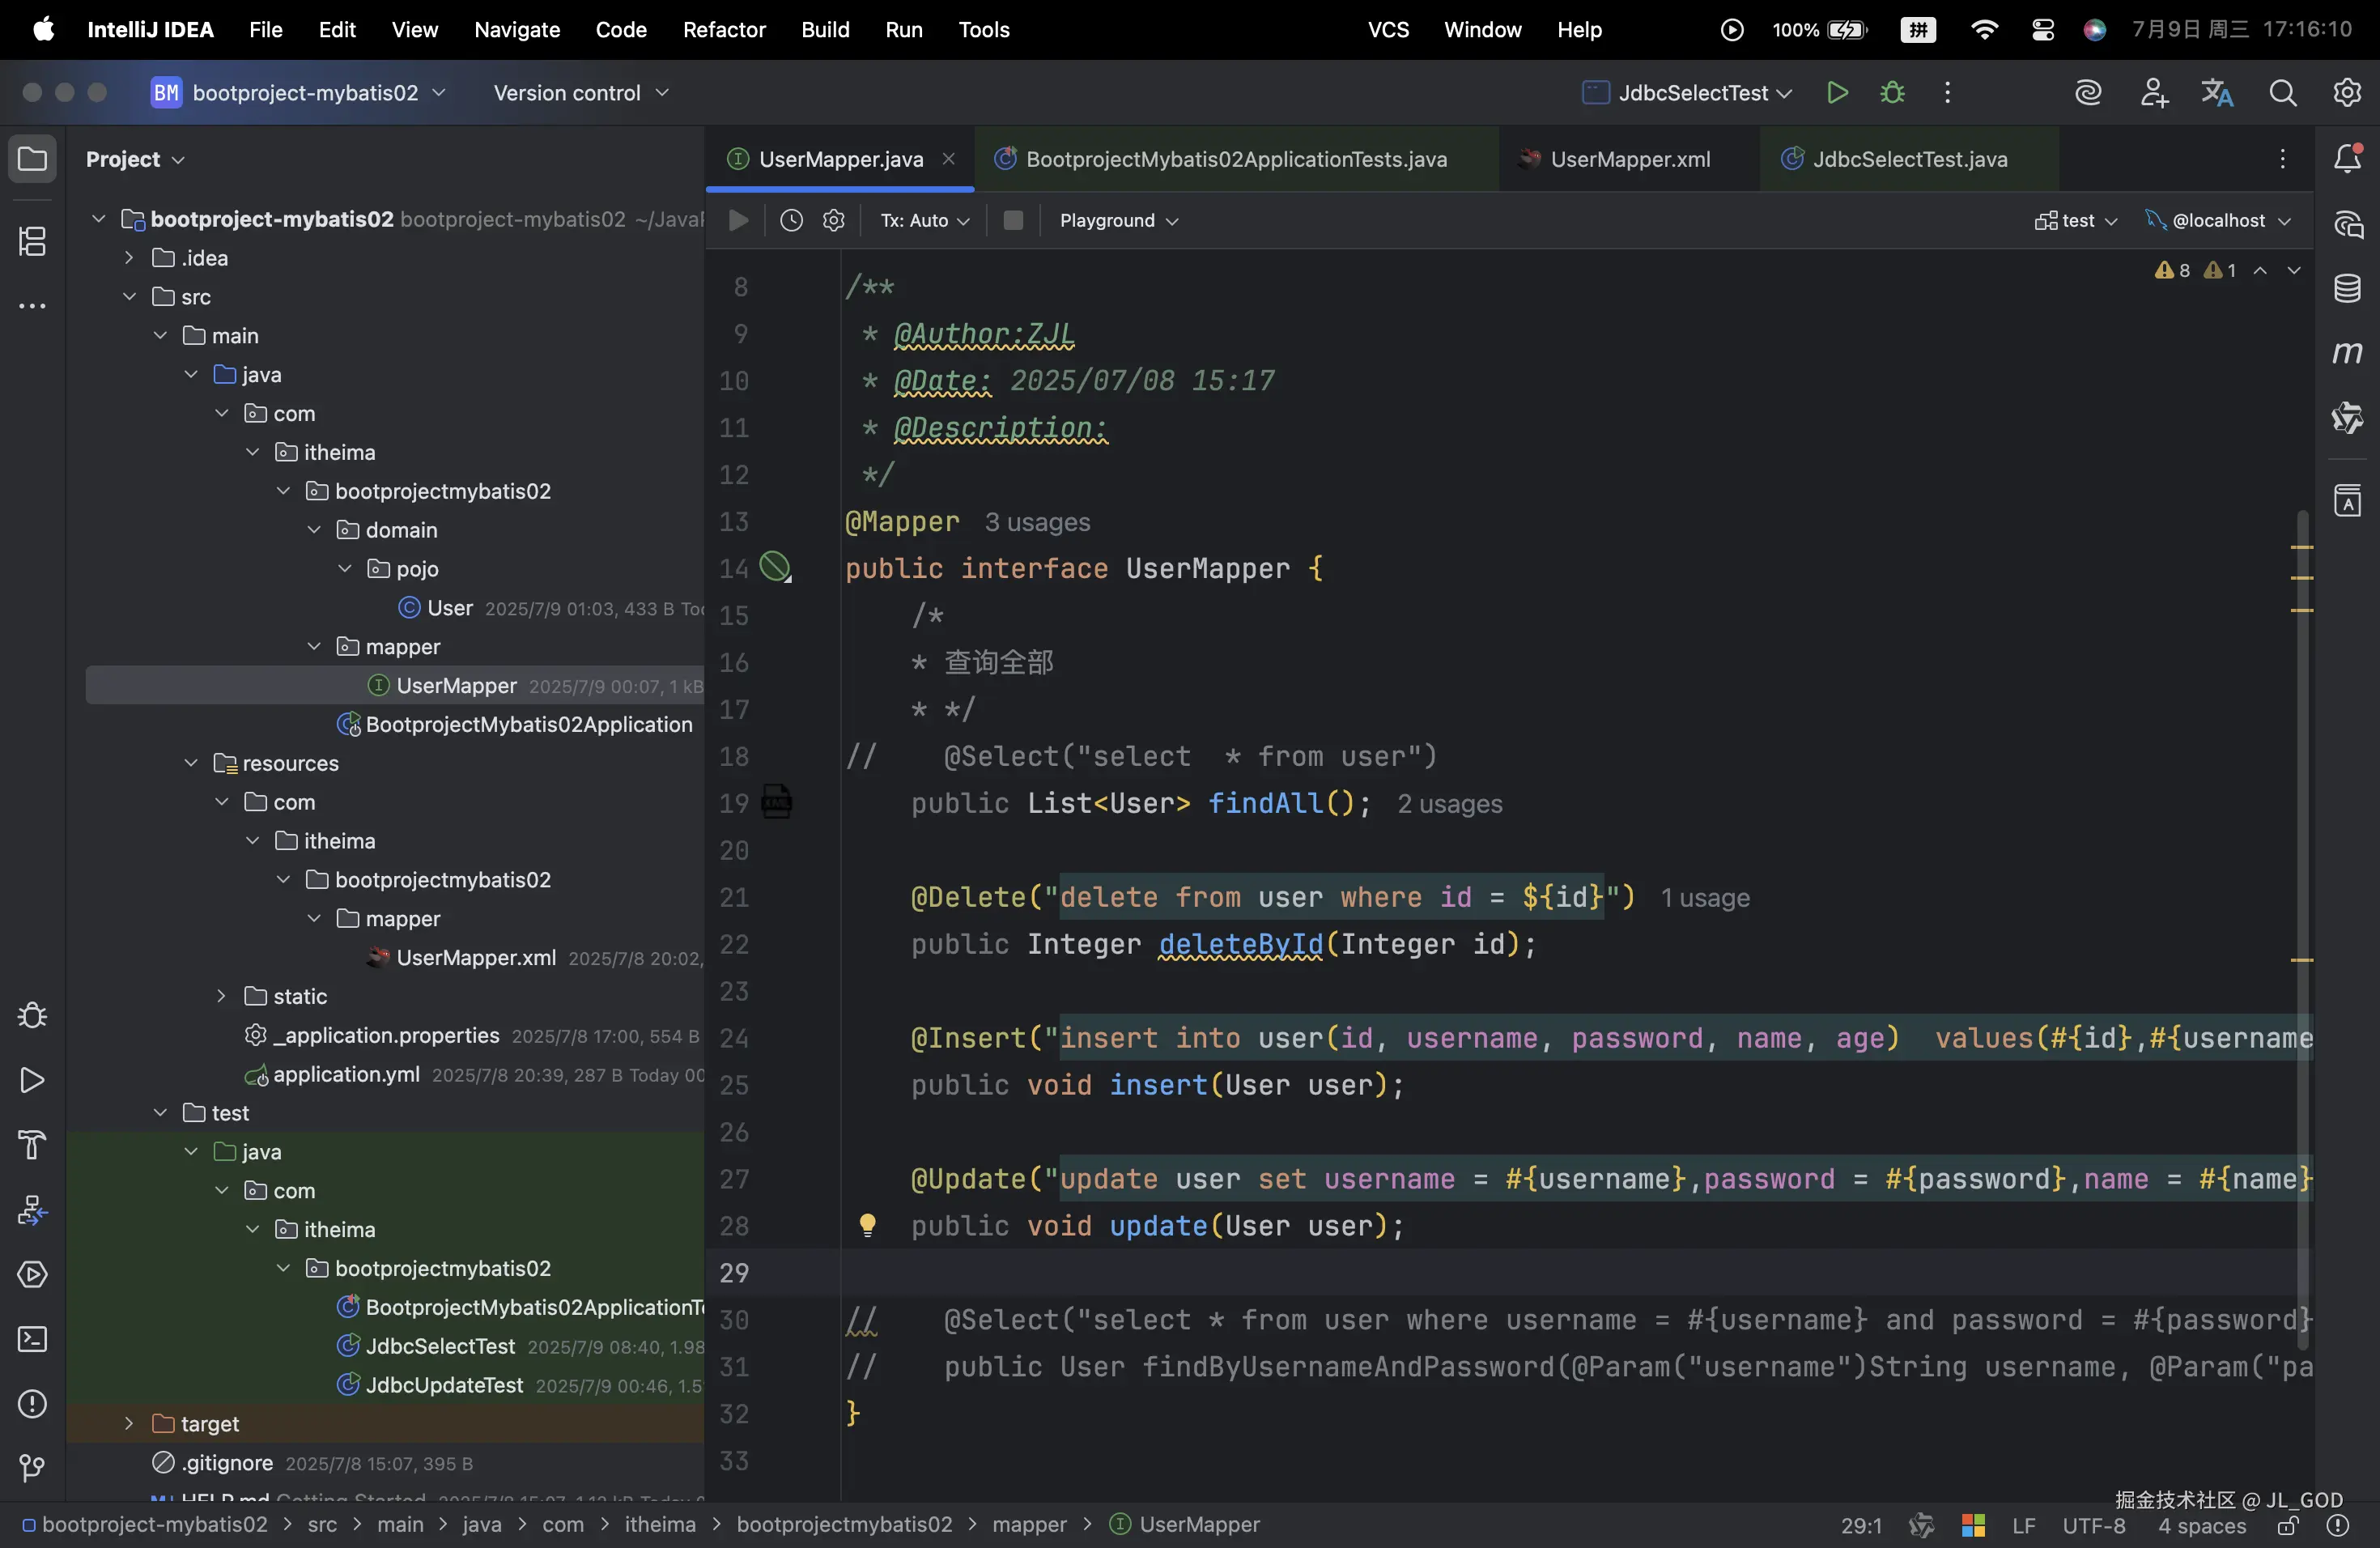The width and height of the screenshot is (2380, 1548).
Task: Open Search Everywhere magnifier icon
Action: point(2282,93)
